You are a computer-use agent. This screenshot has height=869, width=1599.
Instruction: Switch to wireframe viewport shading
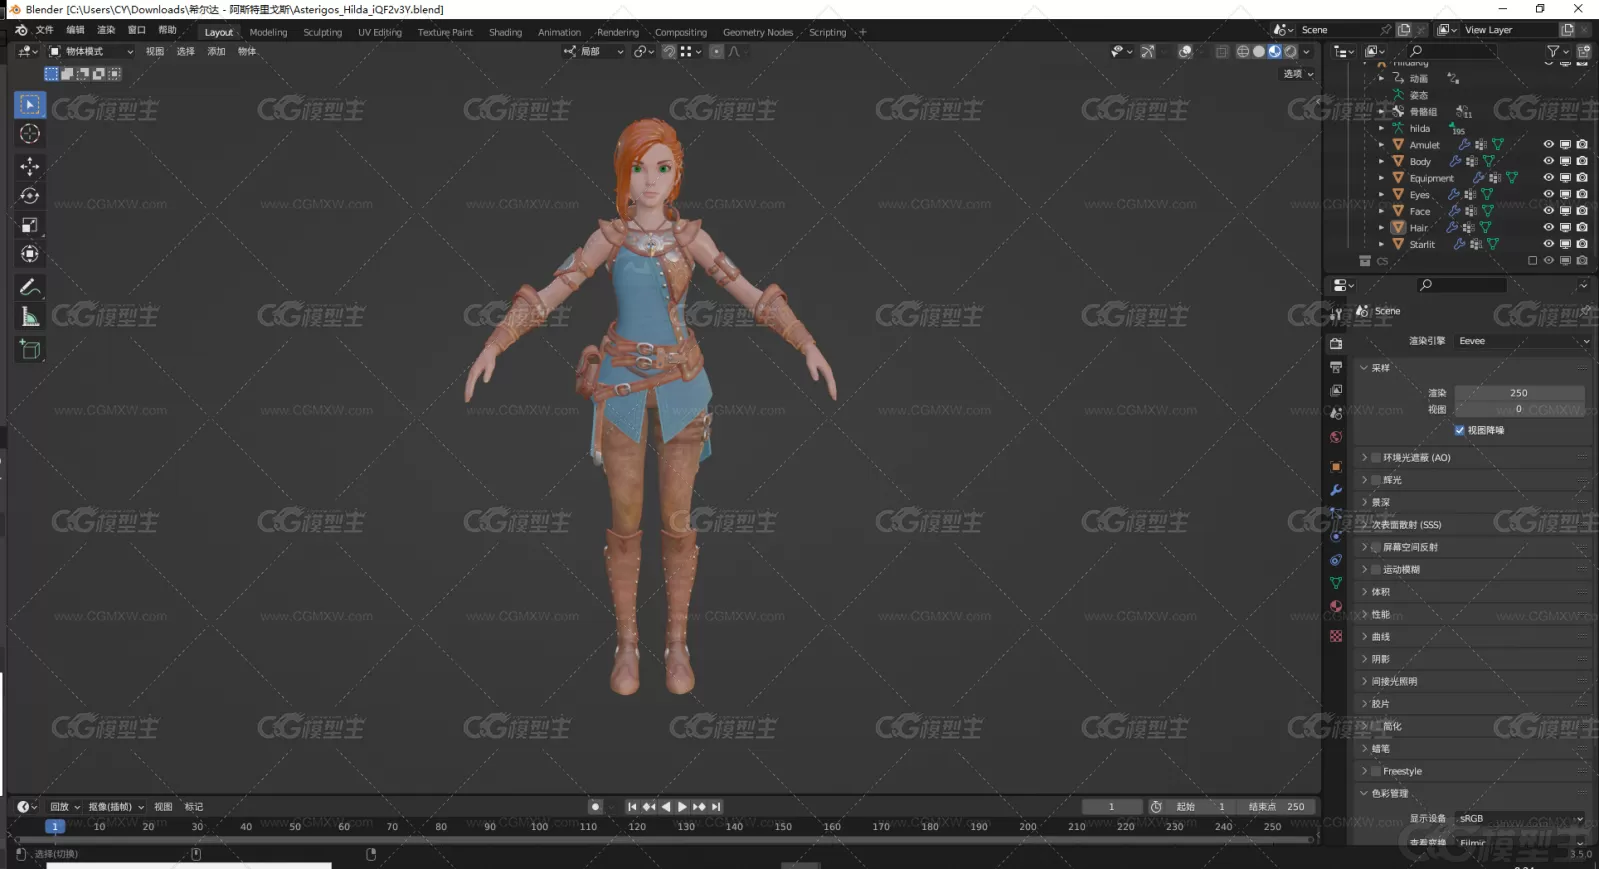1243,51
